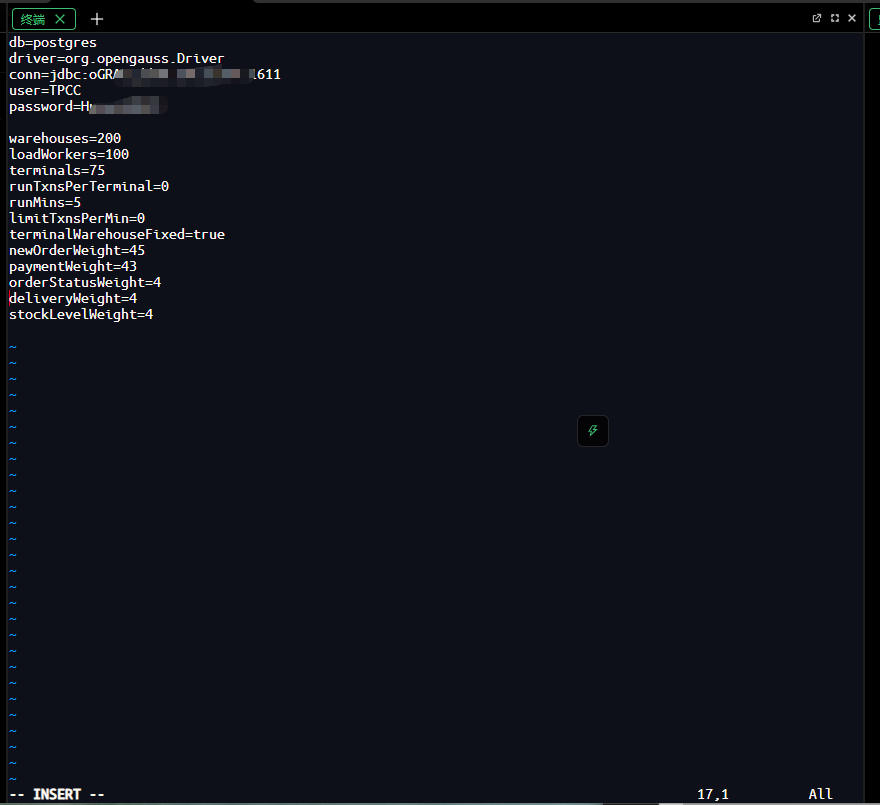Click the limitTxnsPerMin=0 line
The image size is (880, 805).
[77, 218]
